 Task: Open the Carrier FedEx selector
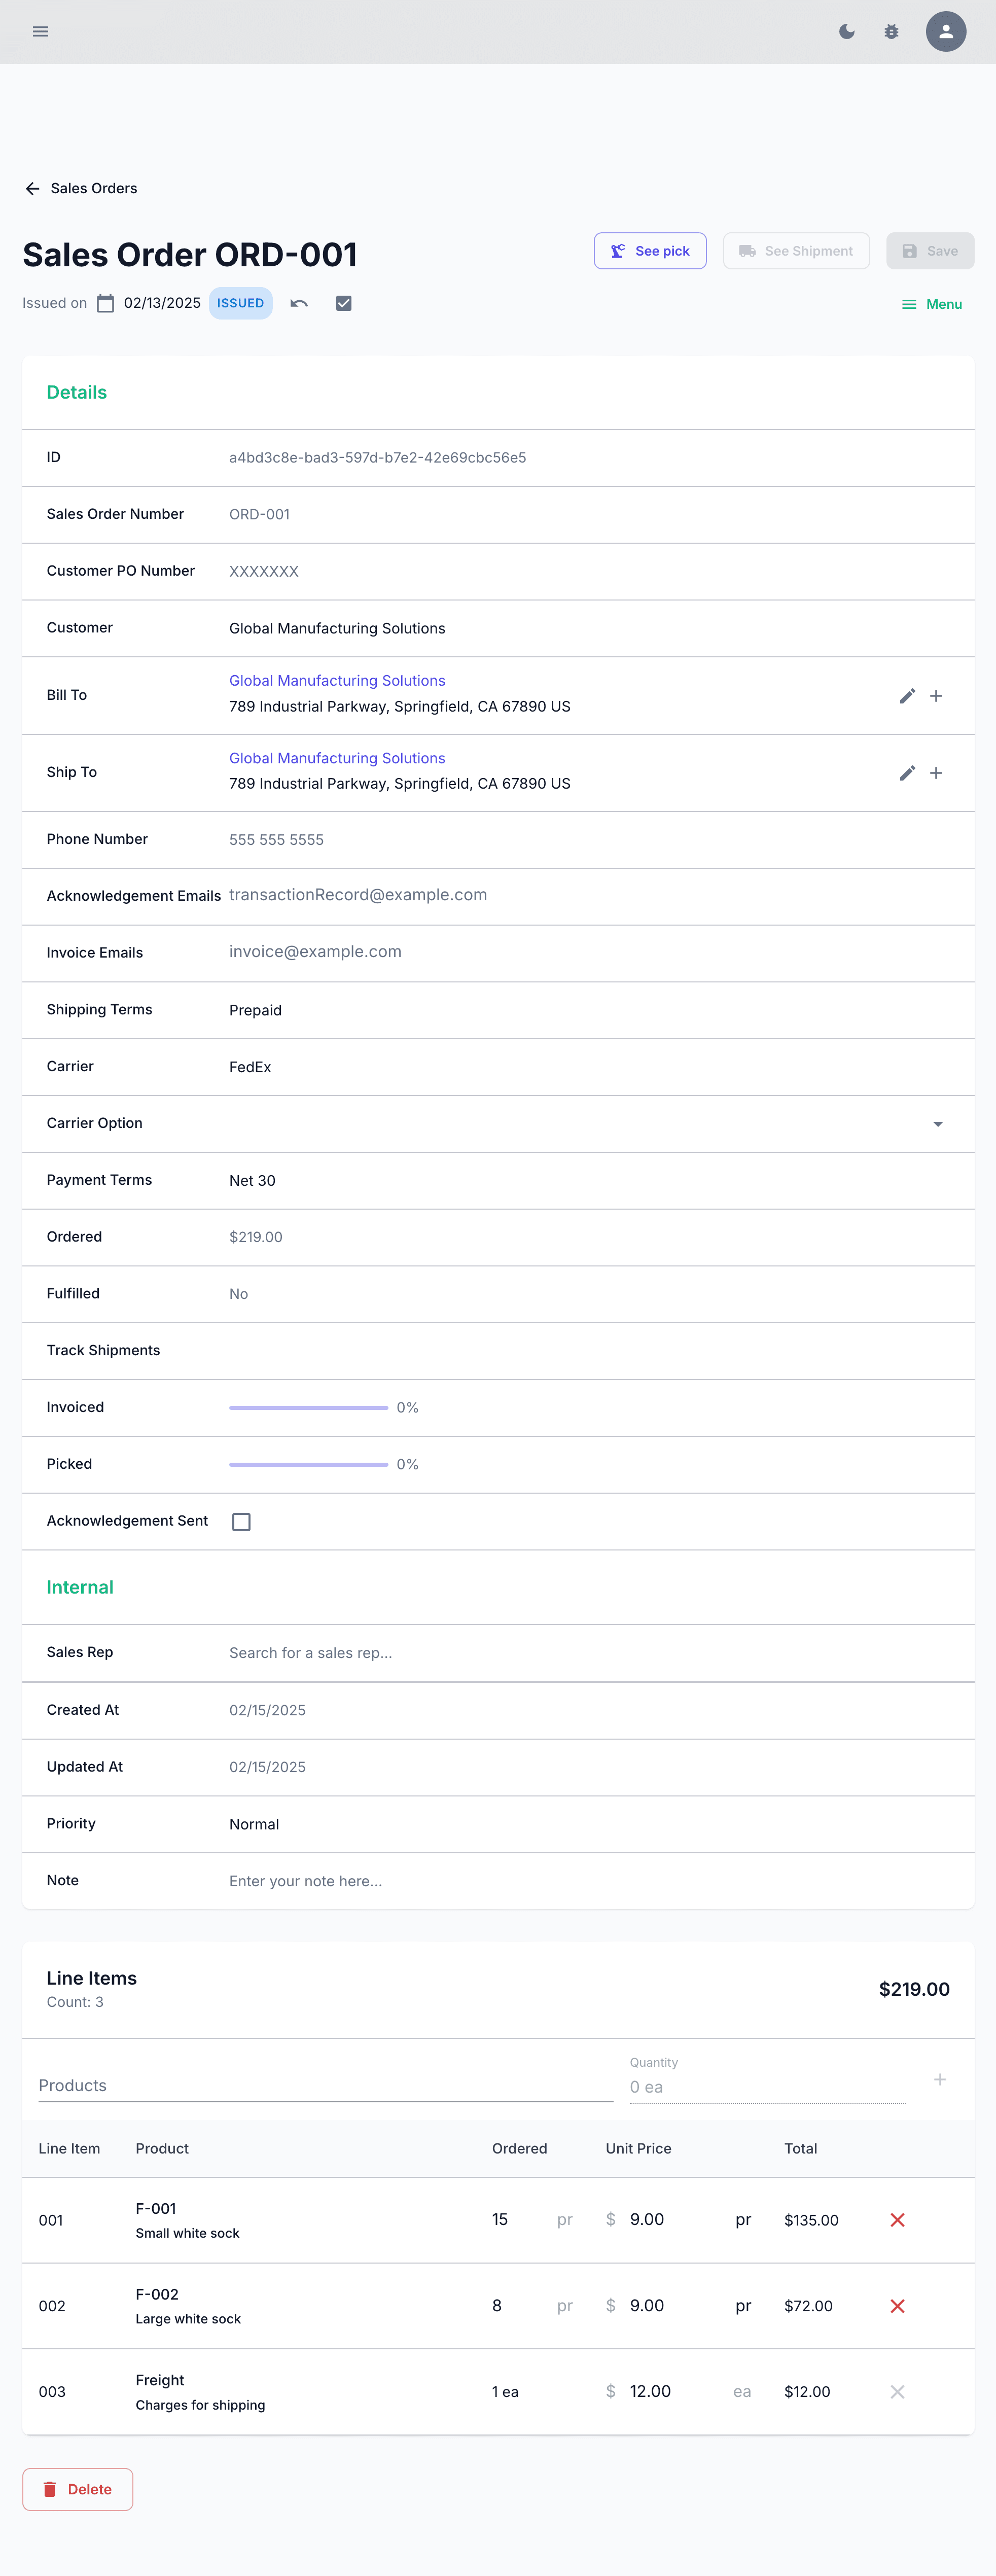tap(590, 1067)
